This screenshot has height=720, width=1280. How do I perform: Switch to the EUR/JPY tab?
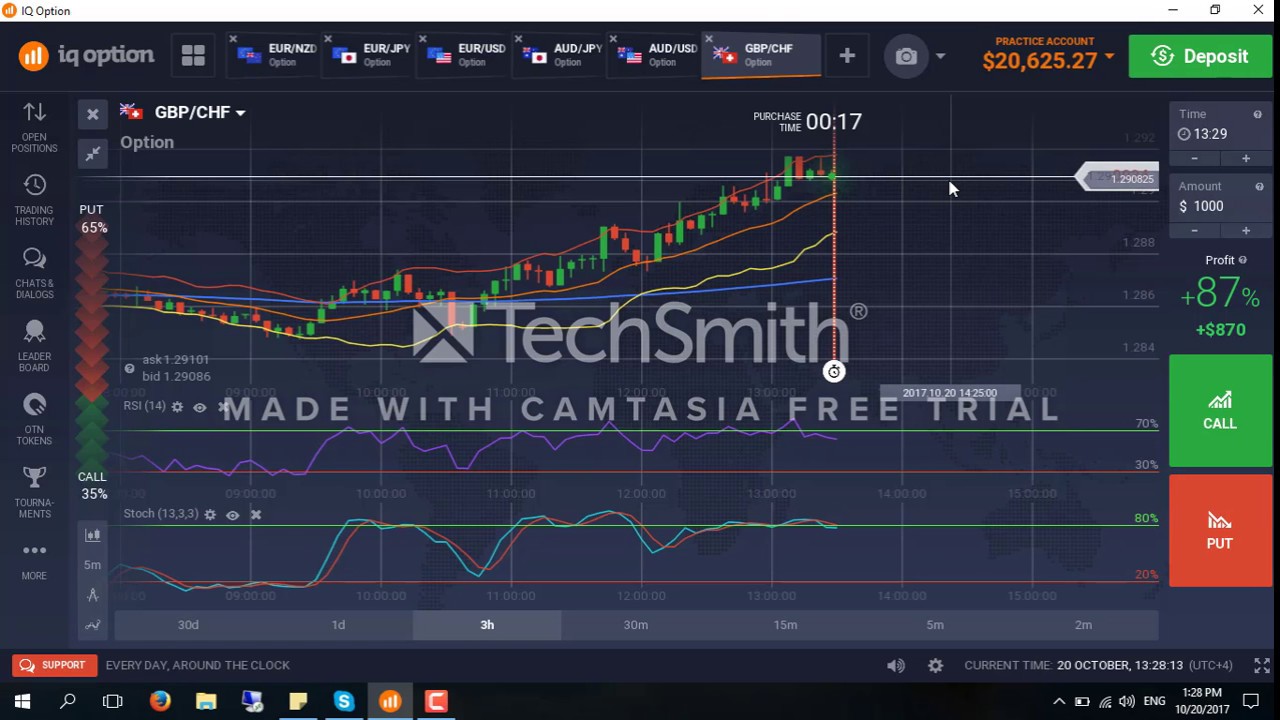tap(374, 55)
